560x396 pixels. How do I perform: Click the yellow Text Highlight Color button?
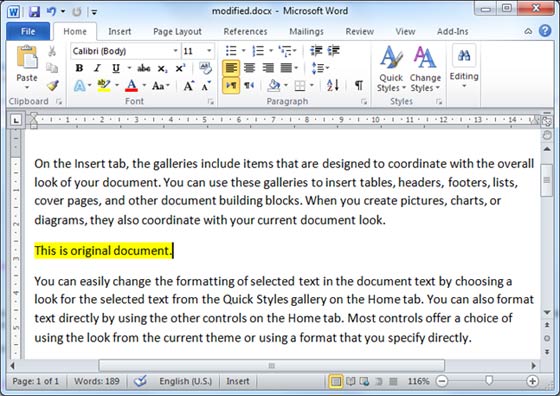(104, 86)
